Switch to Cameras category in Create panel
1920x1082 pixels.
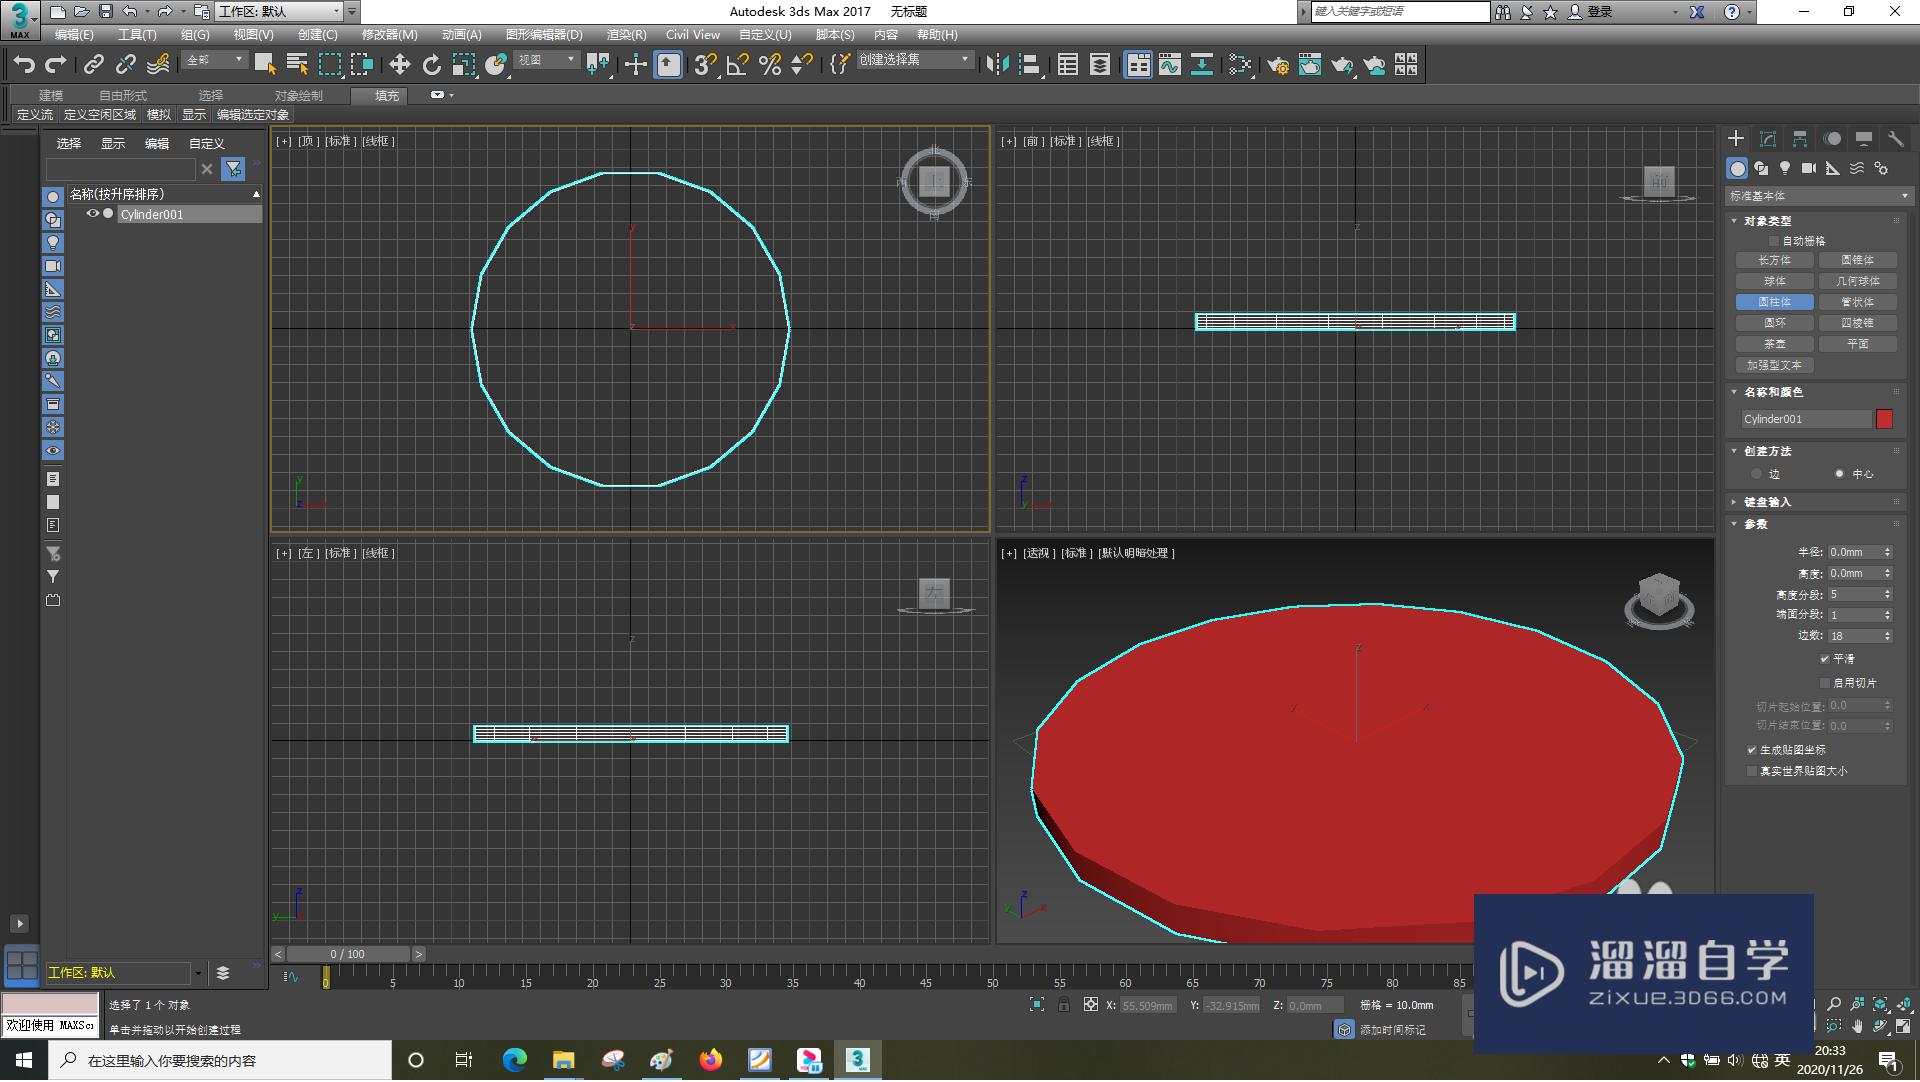pos(1808,168)
